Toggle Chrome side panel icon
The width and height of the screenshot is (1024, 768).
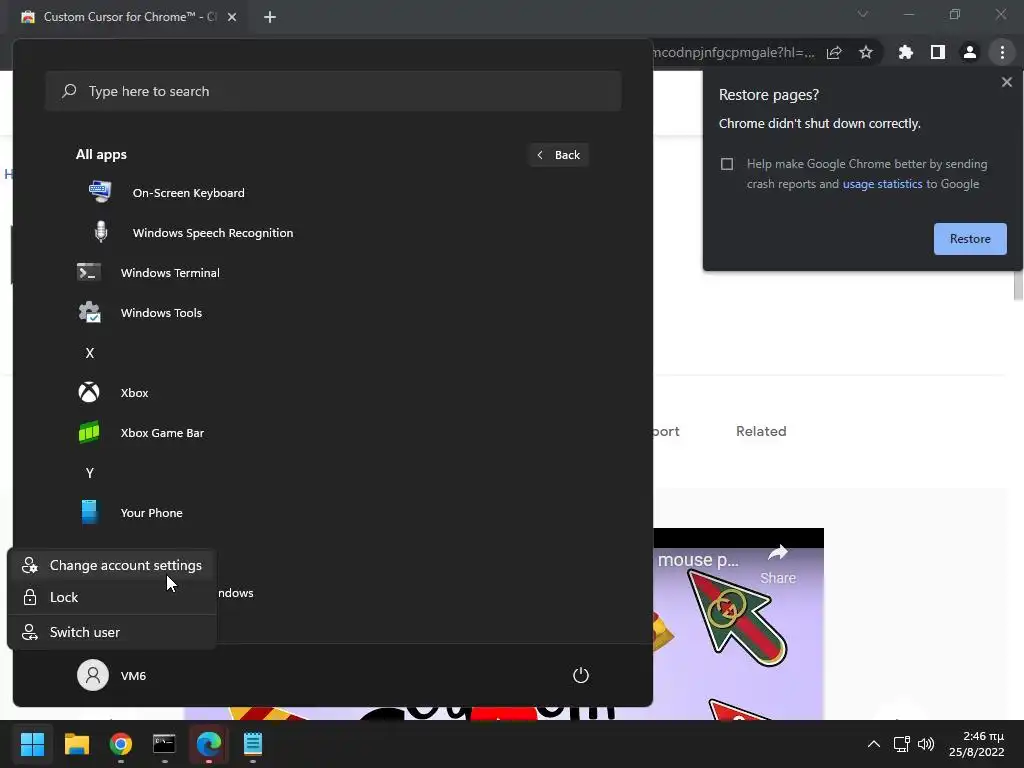(x=937, y=52)
